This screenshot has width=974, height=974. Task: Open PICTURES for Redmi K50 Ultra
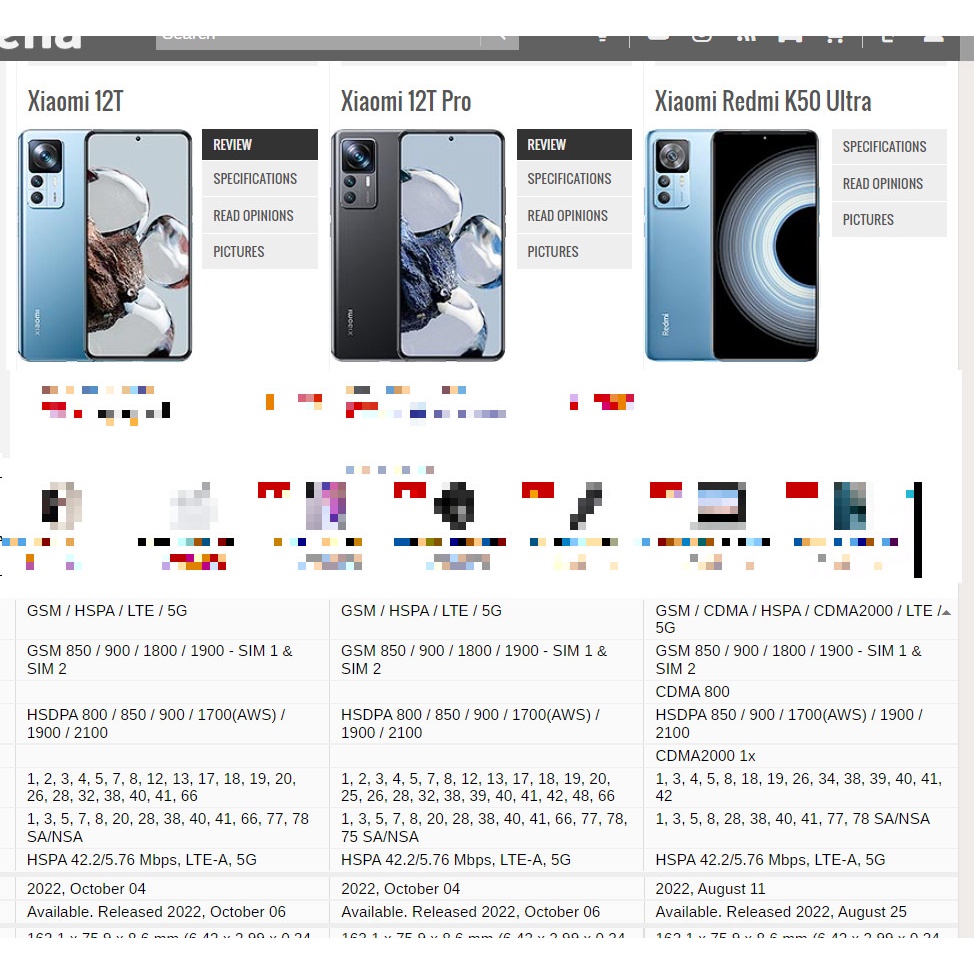[x=889, y=219]
